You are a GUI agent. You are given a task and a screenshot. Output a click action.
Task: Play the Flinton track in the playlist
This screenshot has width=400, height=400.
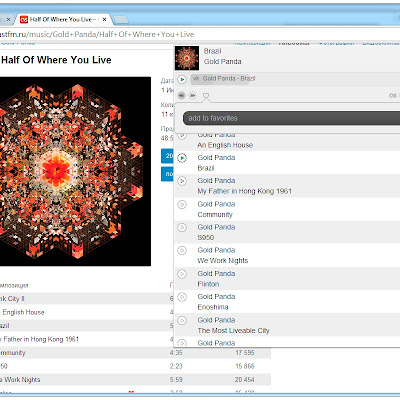182,274
